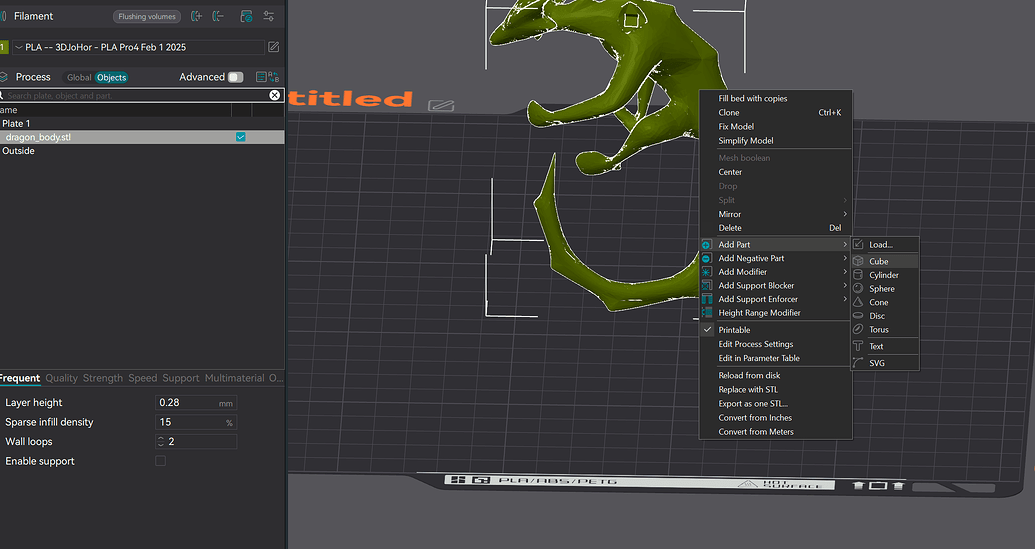The image size is (1035, 549).
Task: Choose Fill bed with copies
Action: (752, 98)
